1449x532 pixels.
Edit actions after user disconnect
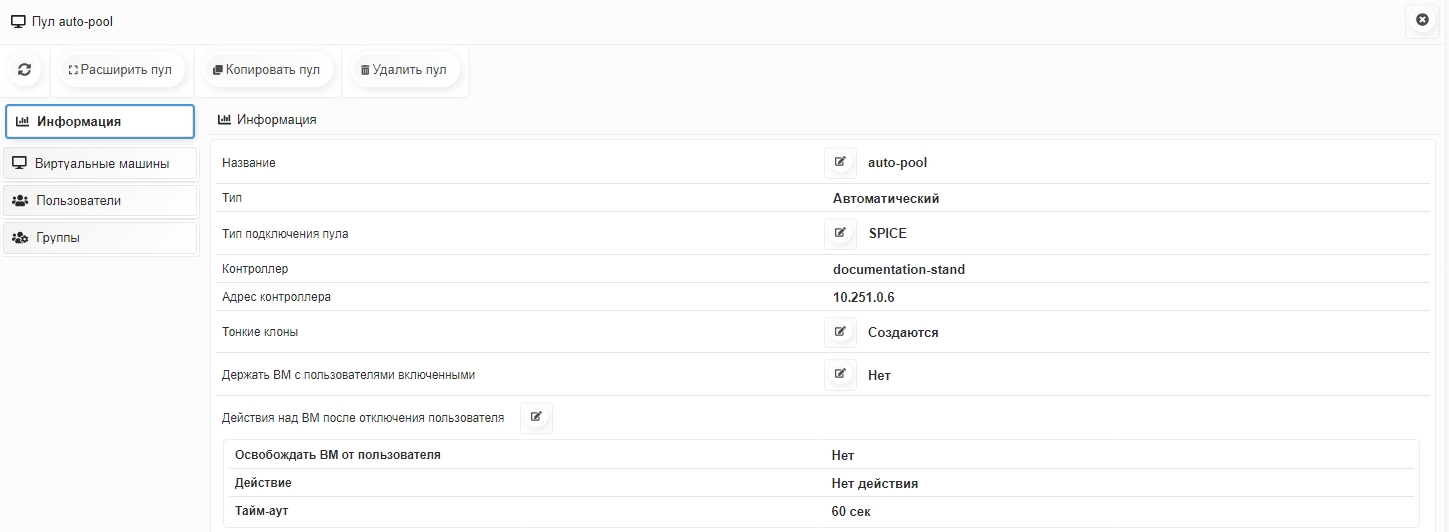pos(536,417)
